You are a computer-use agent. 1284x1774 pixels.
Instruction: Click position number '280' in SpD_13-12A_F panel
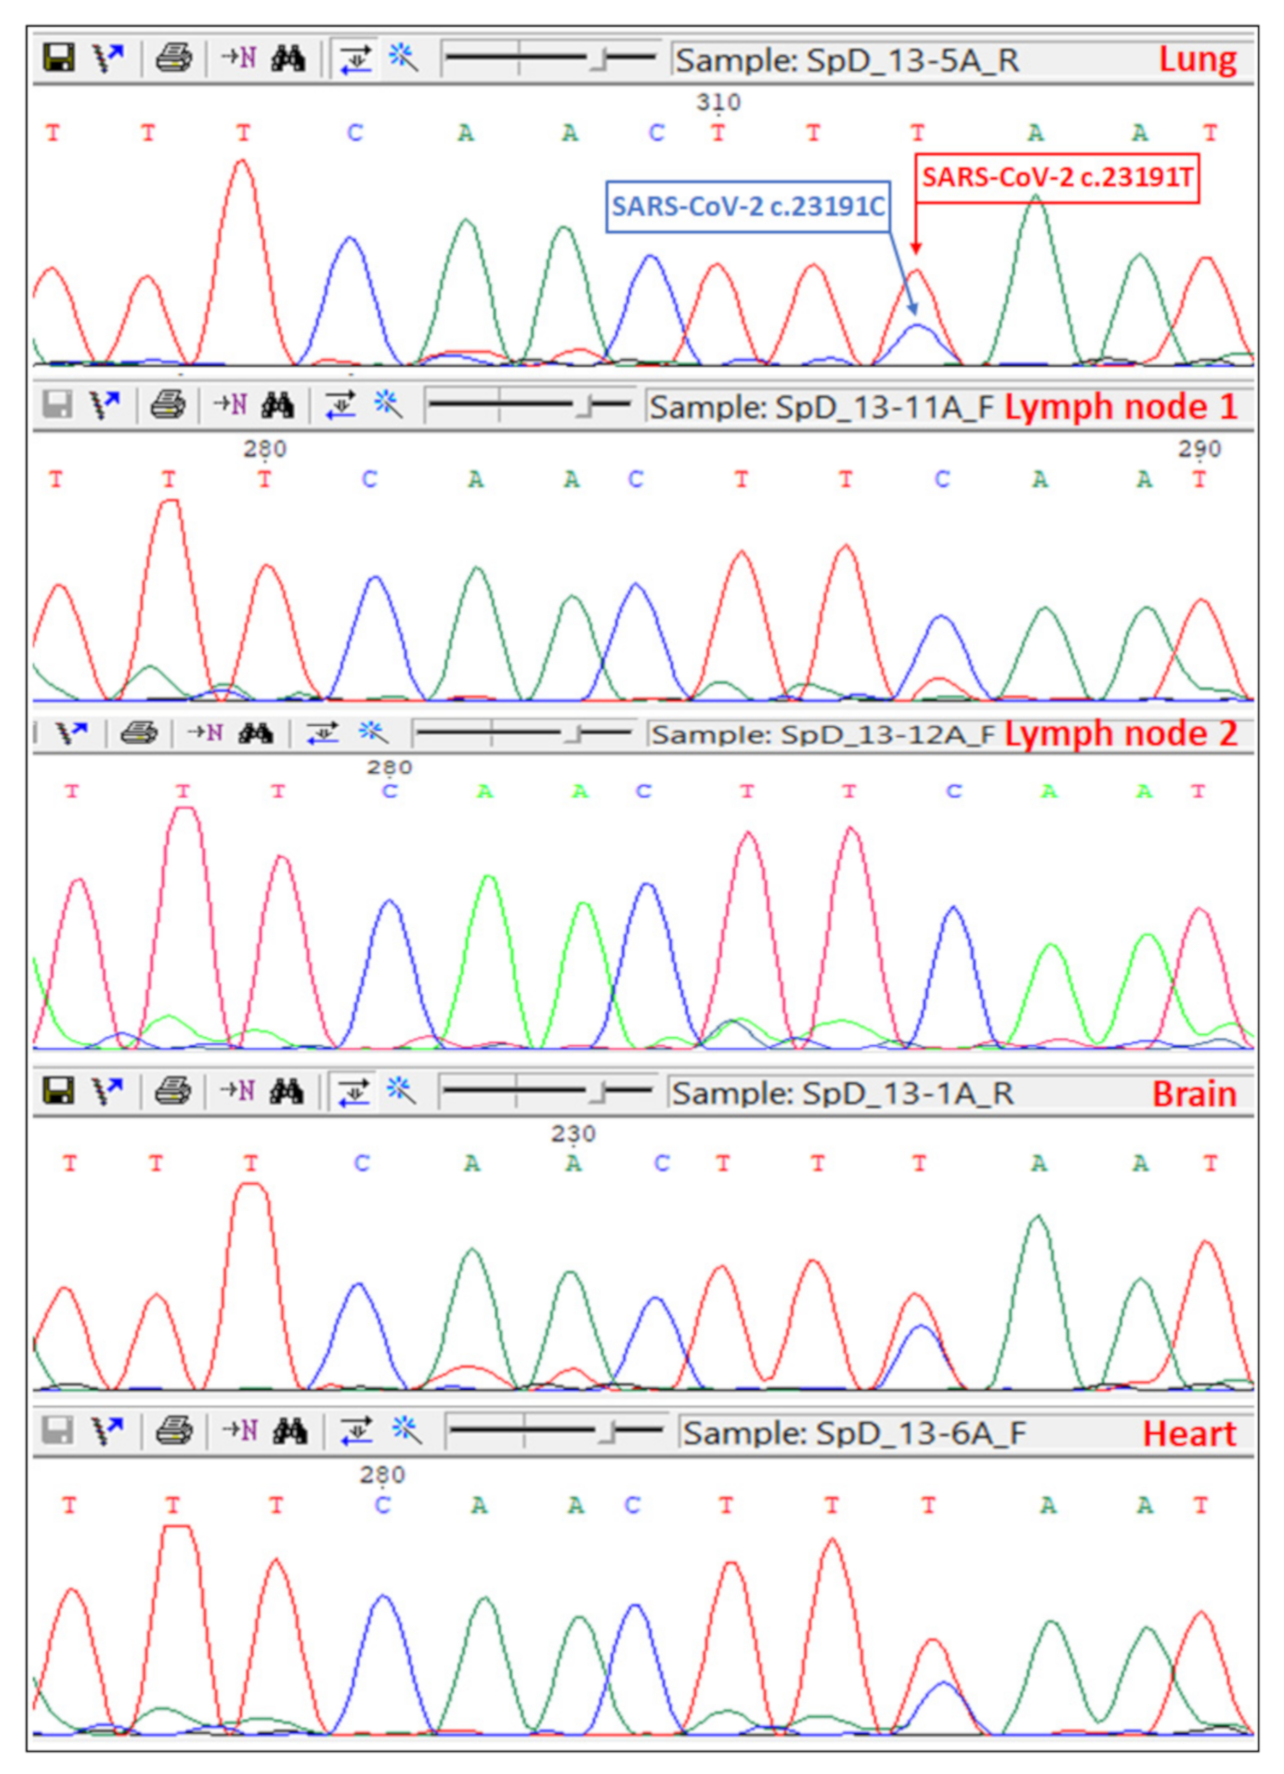tap(389, 767)
